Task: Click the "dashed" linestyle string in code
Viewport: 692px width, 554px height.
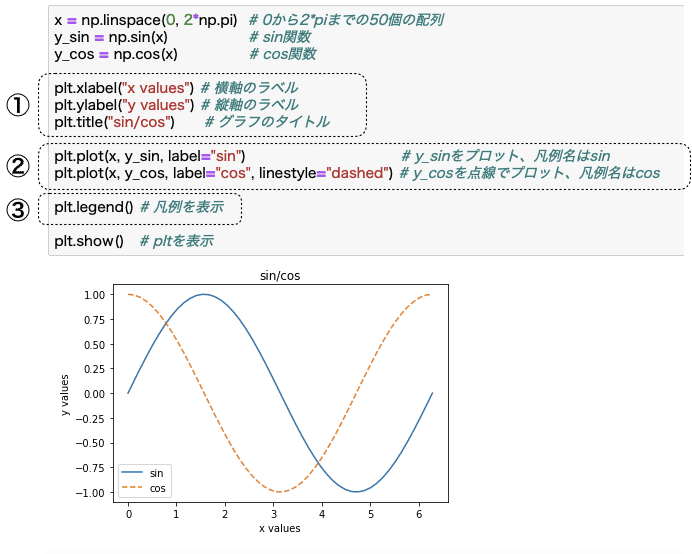Action: click(x=361, y=173)
